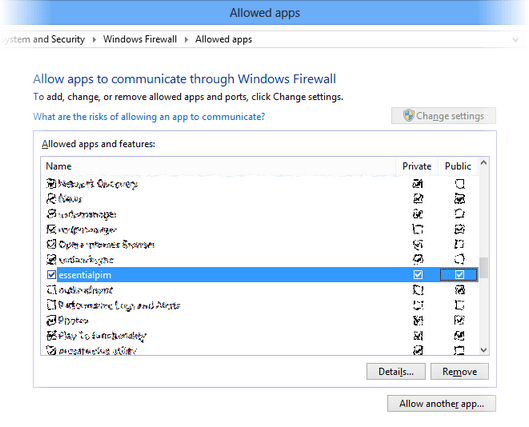This screenshot has width=529, height=427.
Task: Toggle Opera Internet Browser Private checkbox
Action: pyautogui.click(x=418, y=244)
